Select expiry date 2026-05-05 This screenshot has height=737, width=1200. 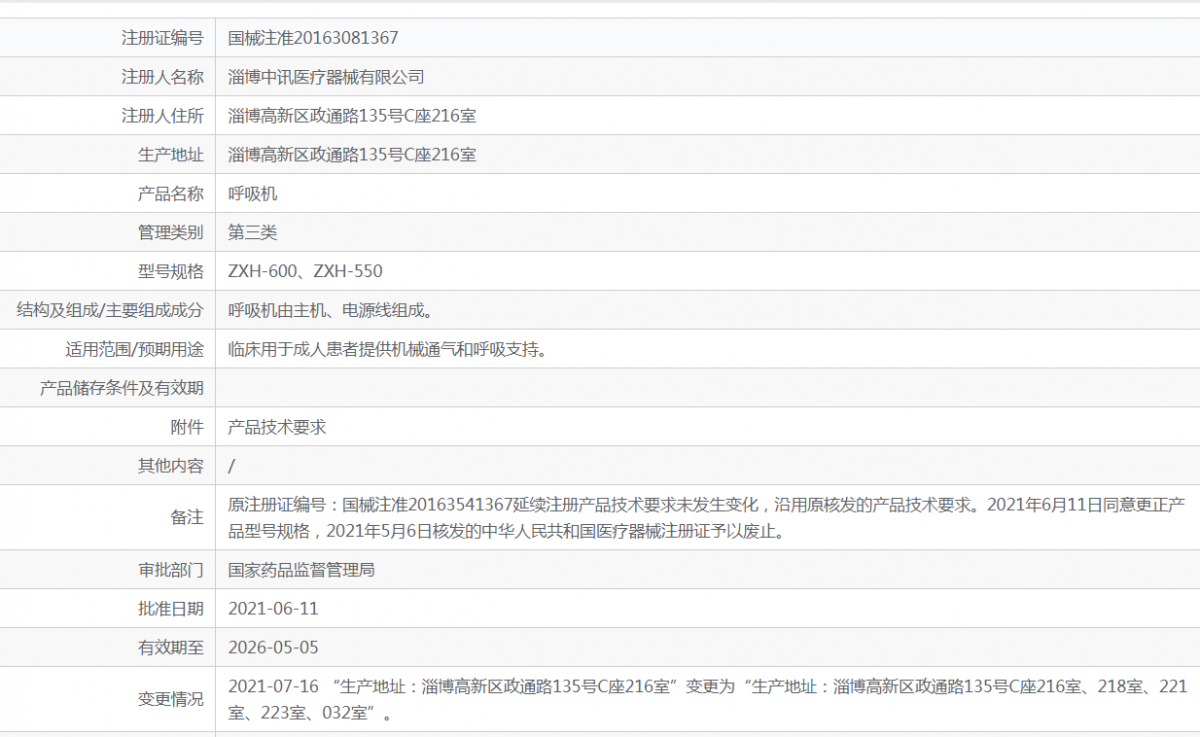[273, 648]
